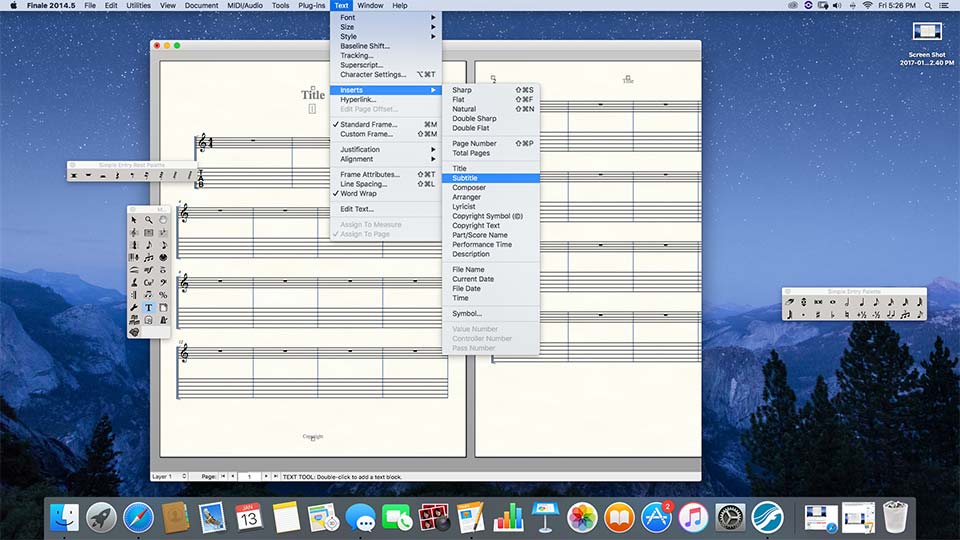This screenshot has height=540, width=960.
Task: Choose the half rest in Rest Palette
Action: 103,175
